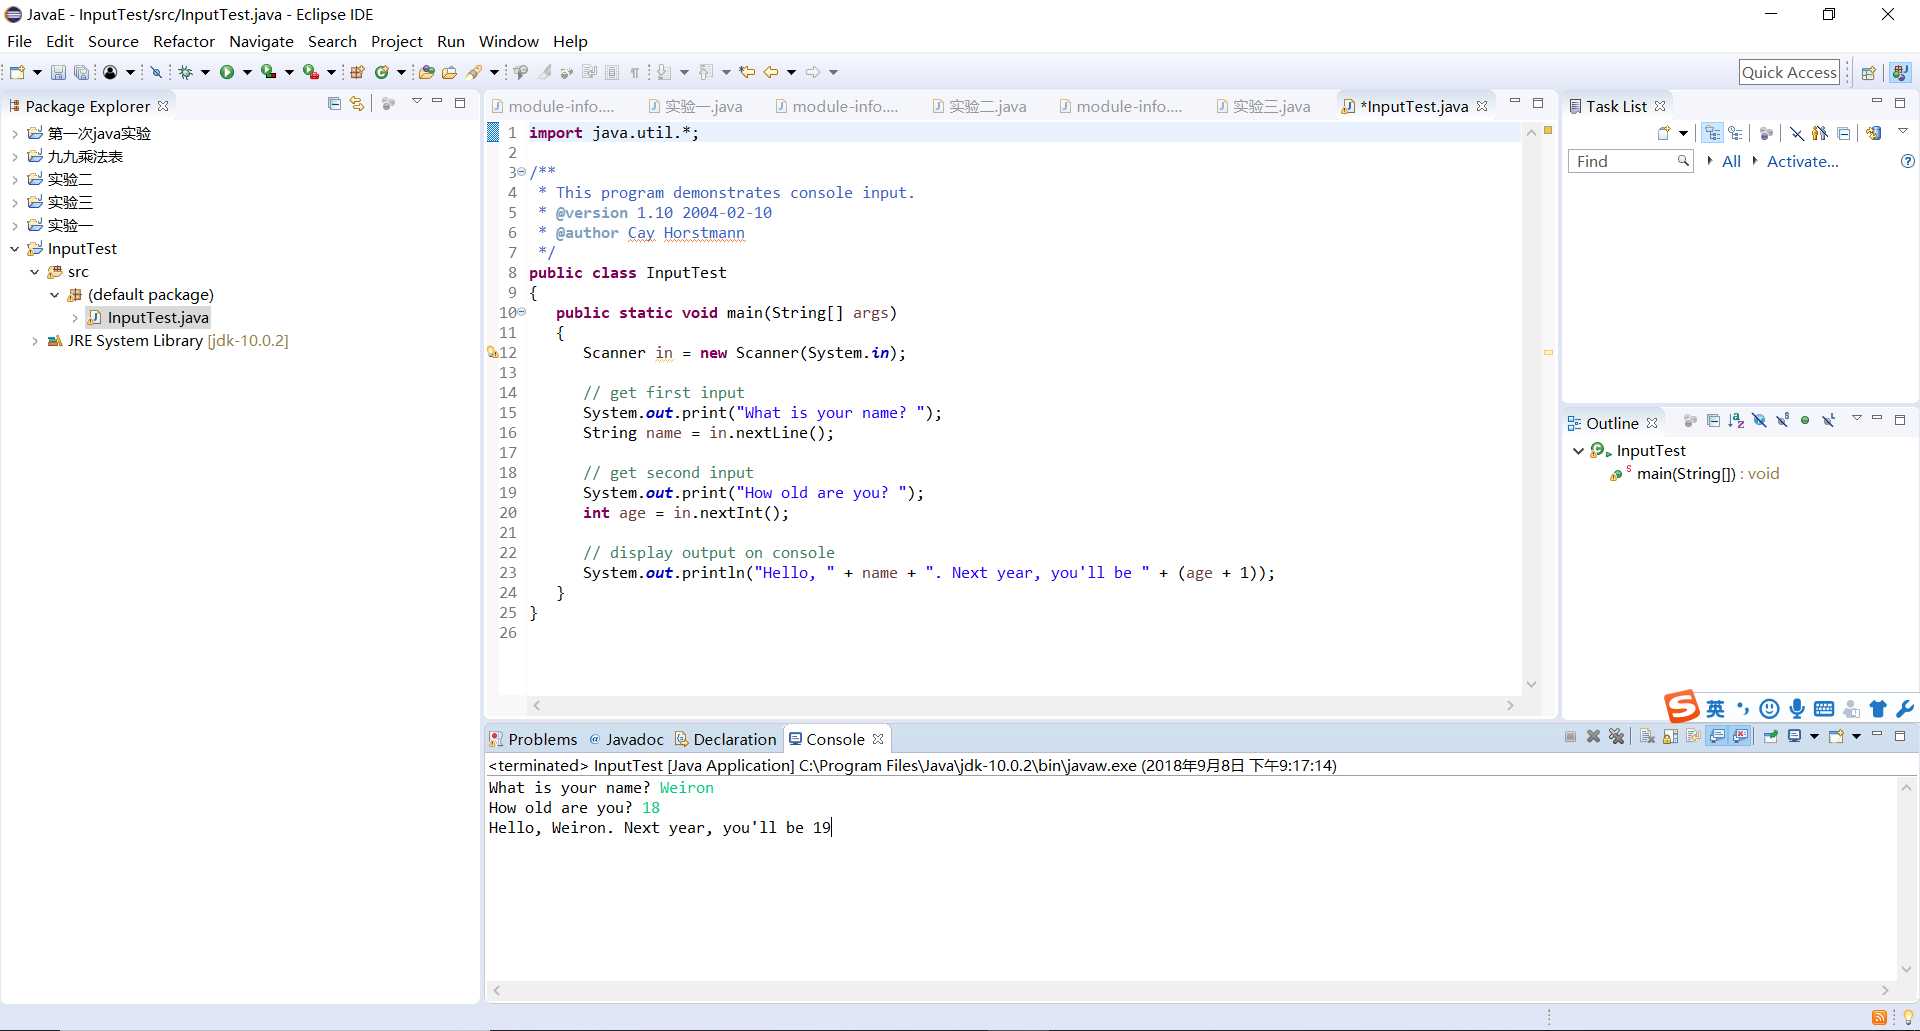
Task: Open Debug button dropdown arrow
Action: coord(205,72)
